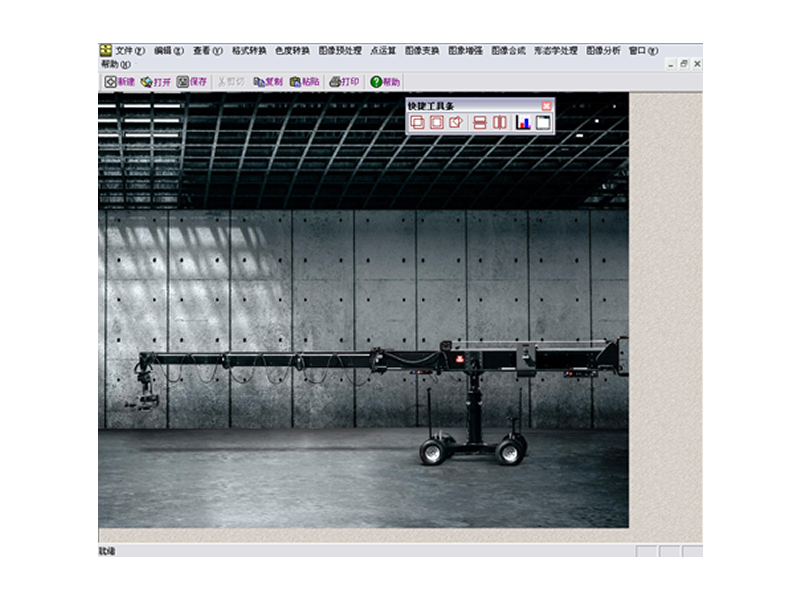Screen dimensions: 800x600
Task: Open the 图像分析 (Image Analysis) menu
Action: click(x=603, y=50)
